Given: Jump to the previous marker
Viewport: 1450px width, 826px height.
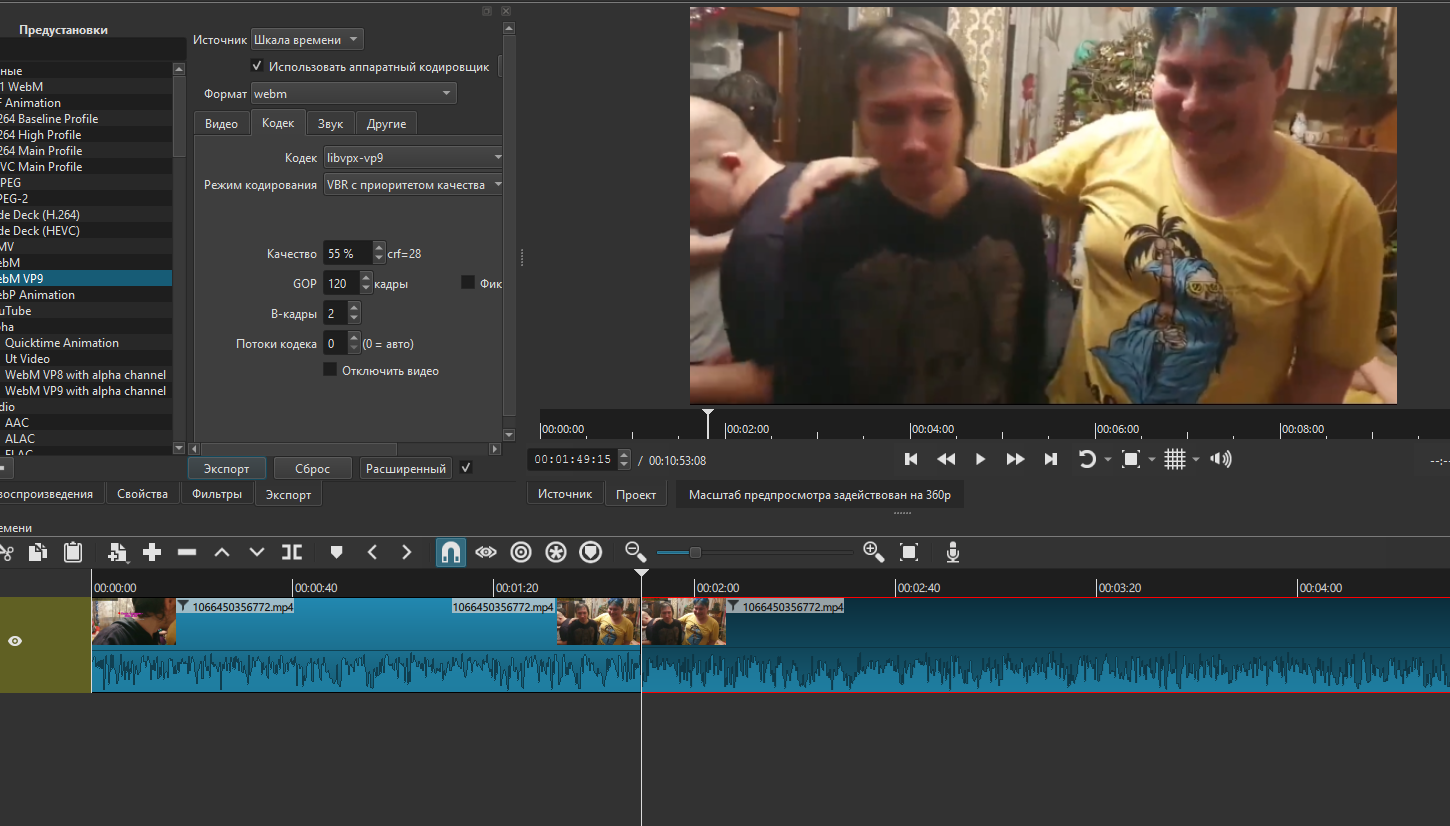Looking at the screenshot, I should coord(372,552).
